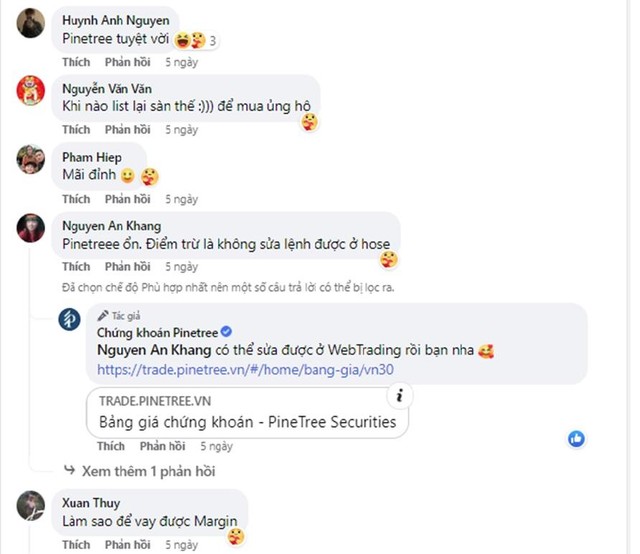Viewport: 640px width, 554px height.
Task: Click Xuan Thuy's profile avatar
Action: [31, 504]
